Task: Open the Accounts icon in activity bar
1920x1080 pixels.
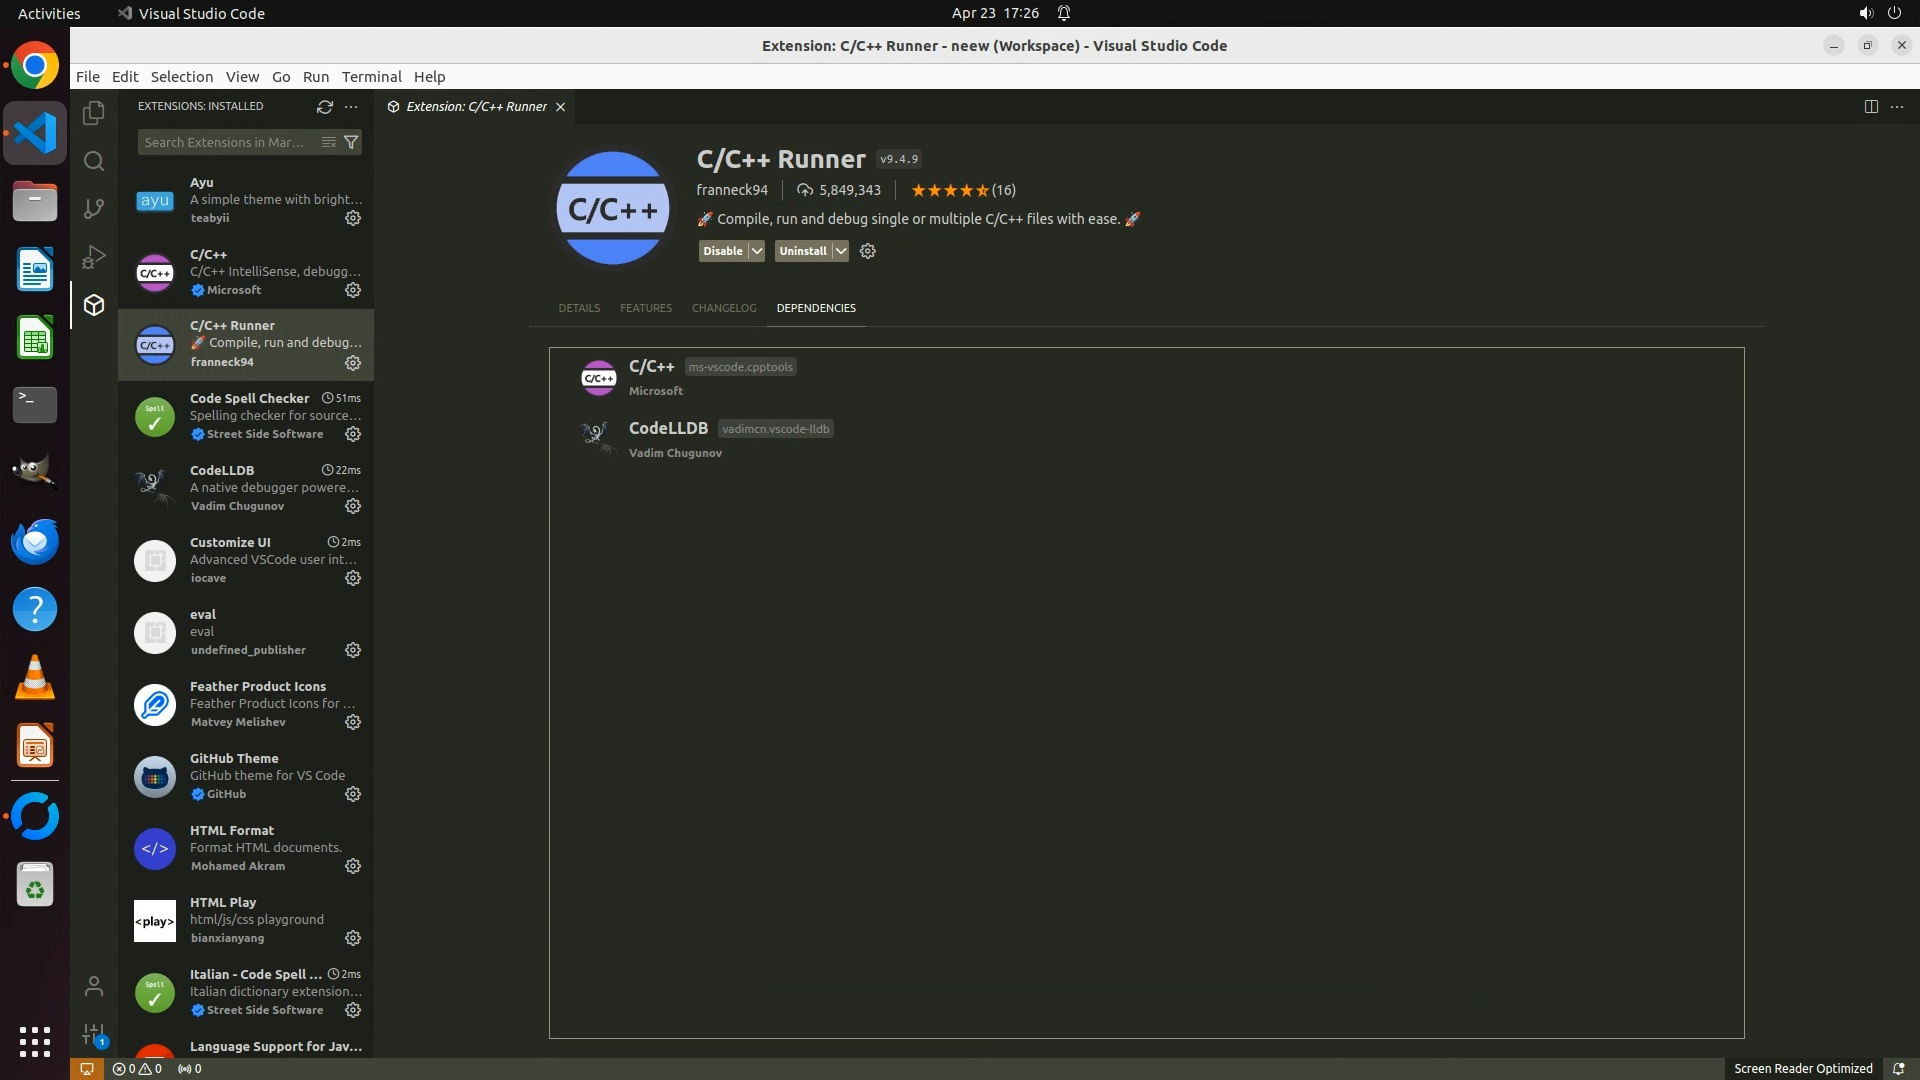Action: pos(94,987)
